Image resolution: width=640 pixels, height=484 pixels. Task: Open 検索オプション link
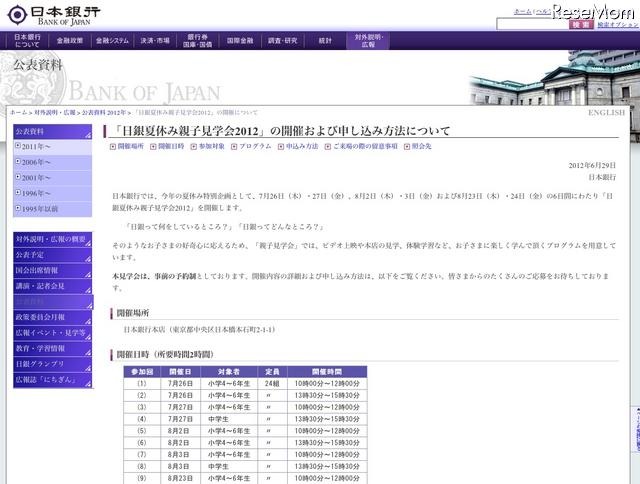pos(618,24)
